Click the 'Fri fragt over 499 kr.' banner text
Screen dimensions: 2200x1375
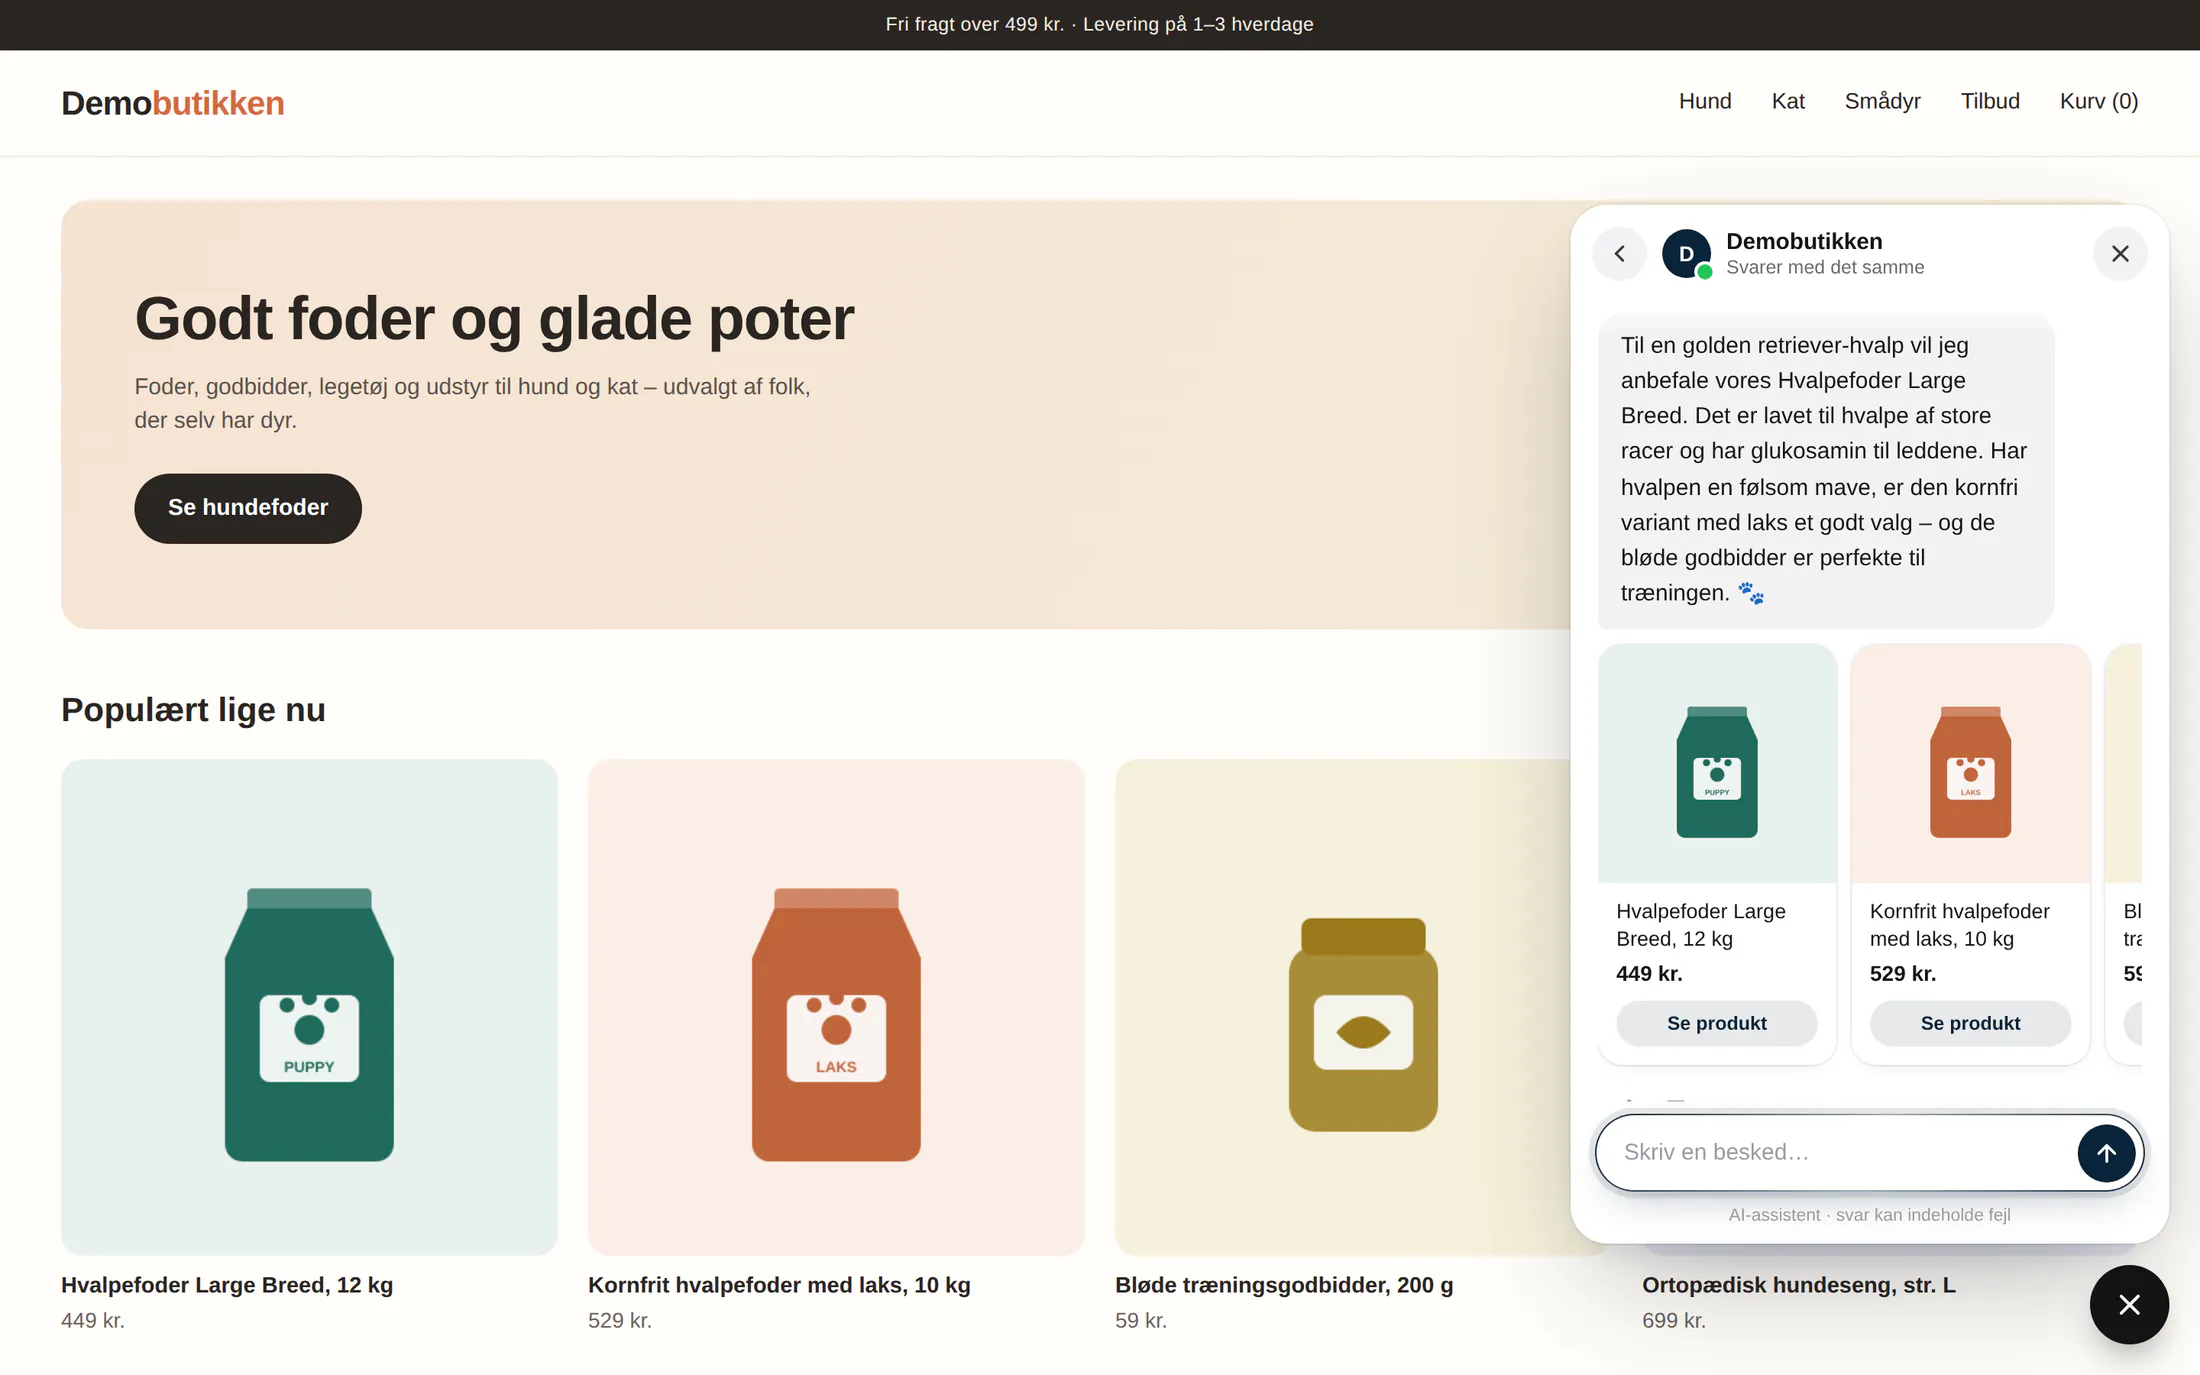tap(973, 24)
